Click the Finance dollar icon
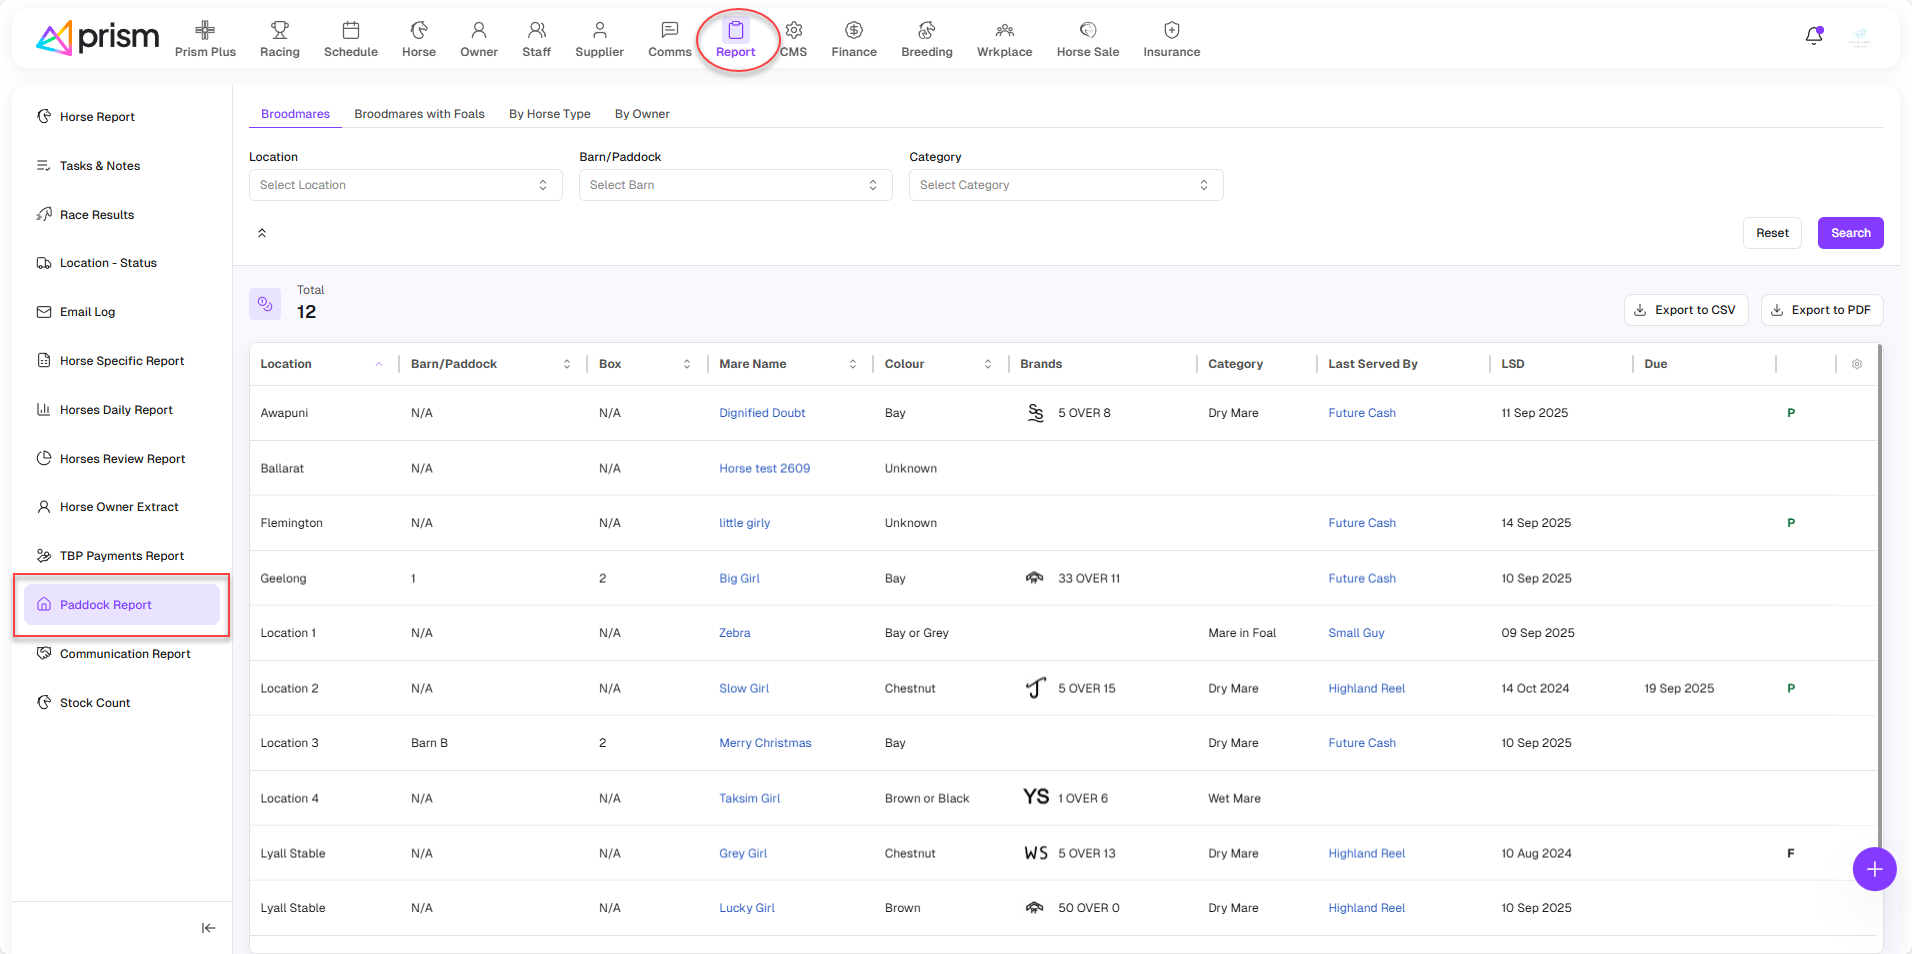1912x954 pixels. tap(853, 31)
